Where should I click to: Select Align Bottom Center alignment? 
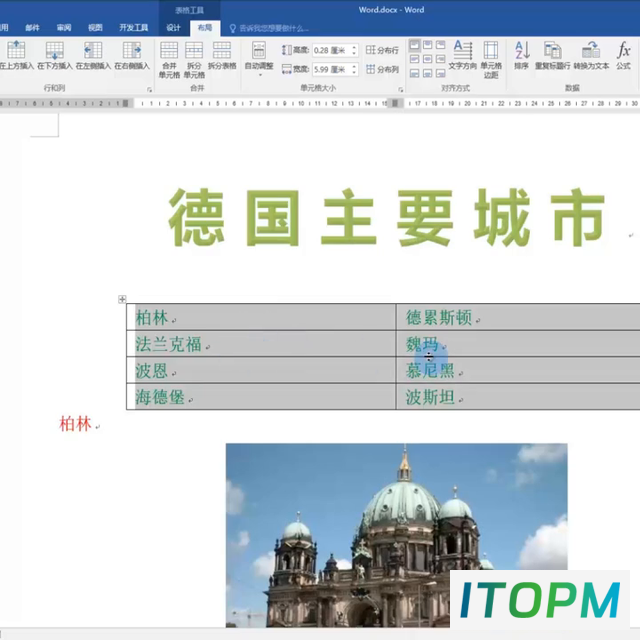click(x=427, y=73)
